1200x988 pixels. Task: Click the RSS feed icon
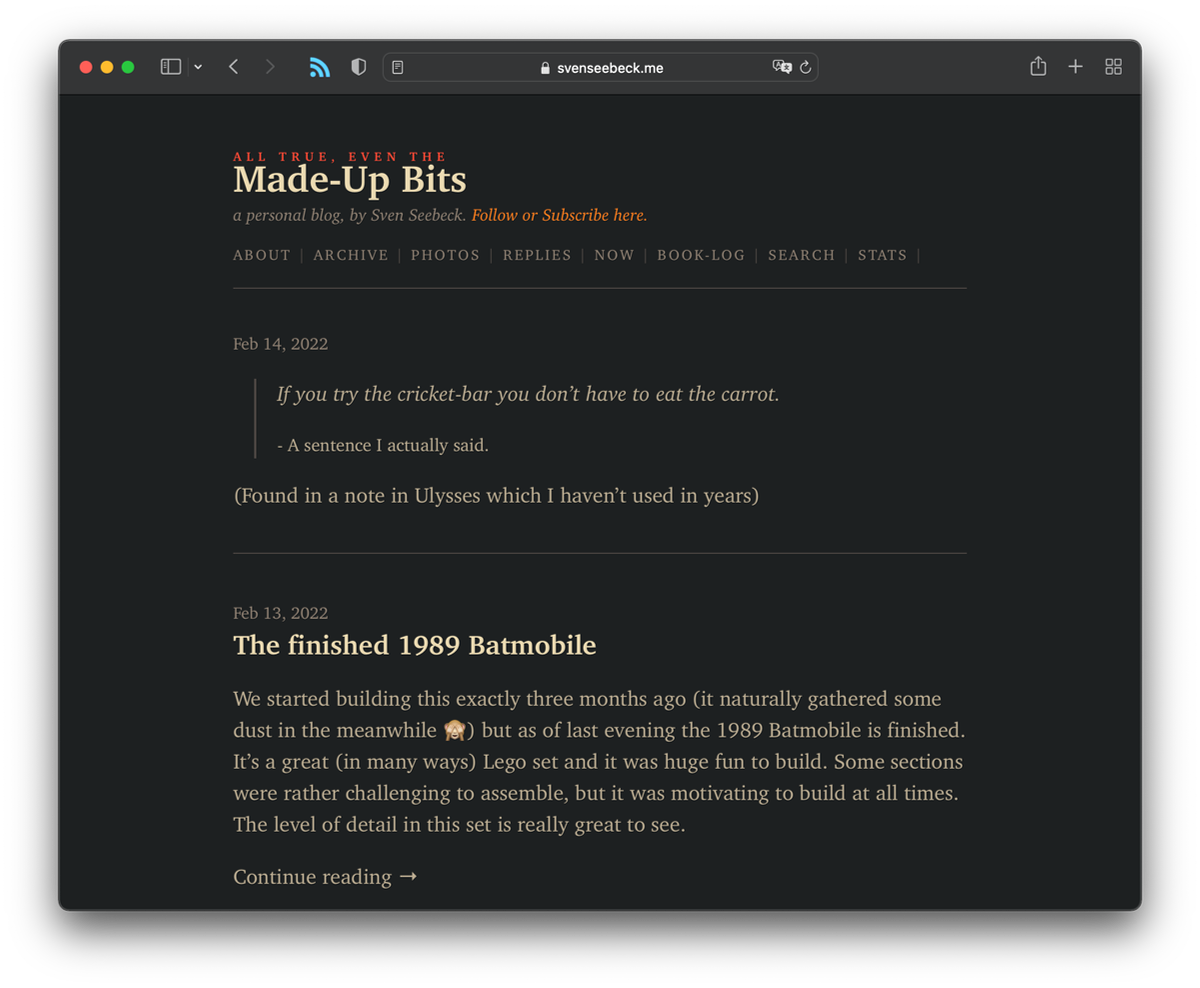pyautogui.click(x=319, y=67)
